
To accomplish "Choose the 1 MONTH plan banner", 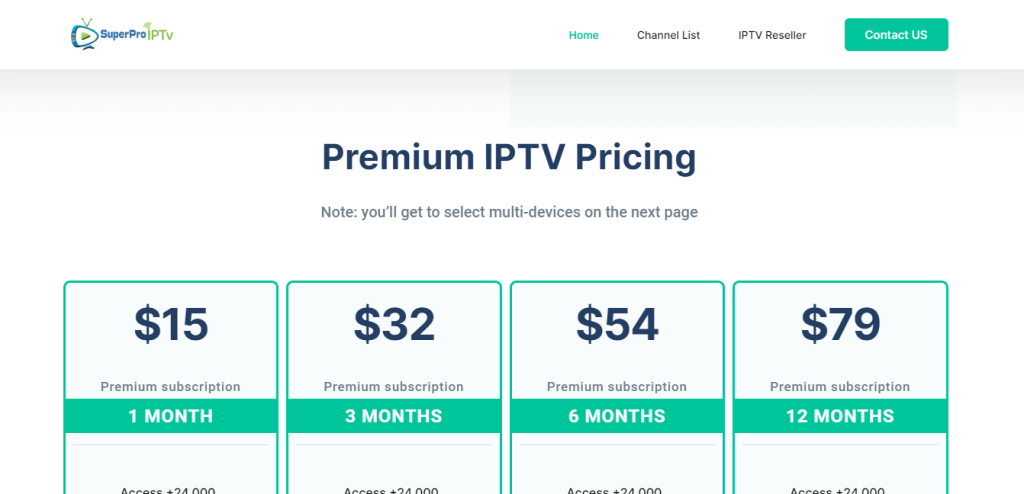I will point(171,416).
